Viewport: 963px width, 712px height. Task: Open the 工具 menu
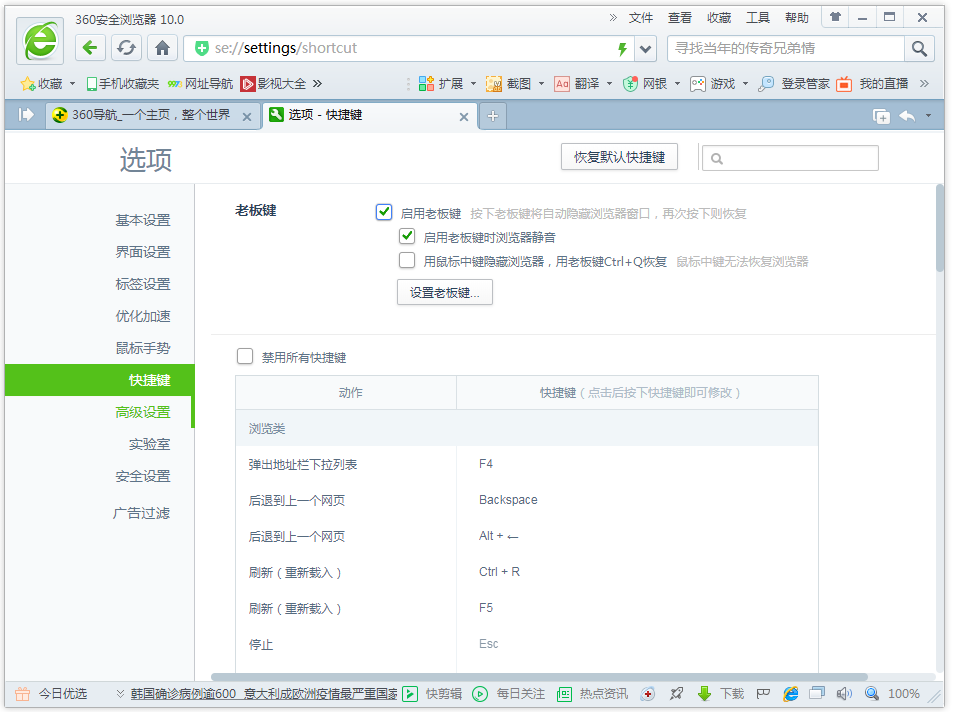click(758, 18)
